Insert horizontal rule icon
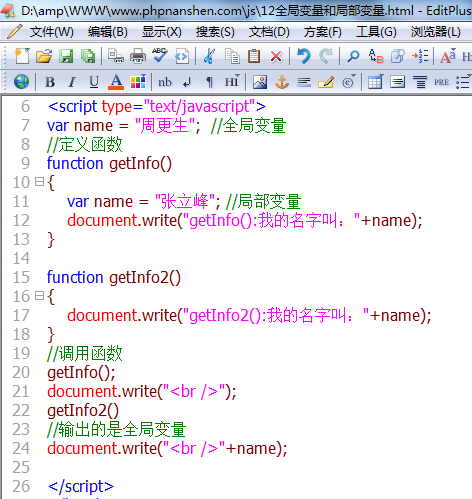Screen dimensions: 472x499 pos(304,82)
